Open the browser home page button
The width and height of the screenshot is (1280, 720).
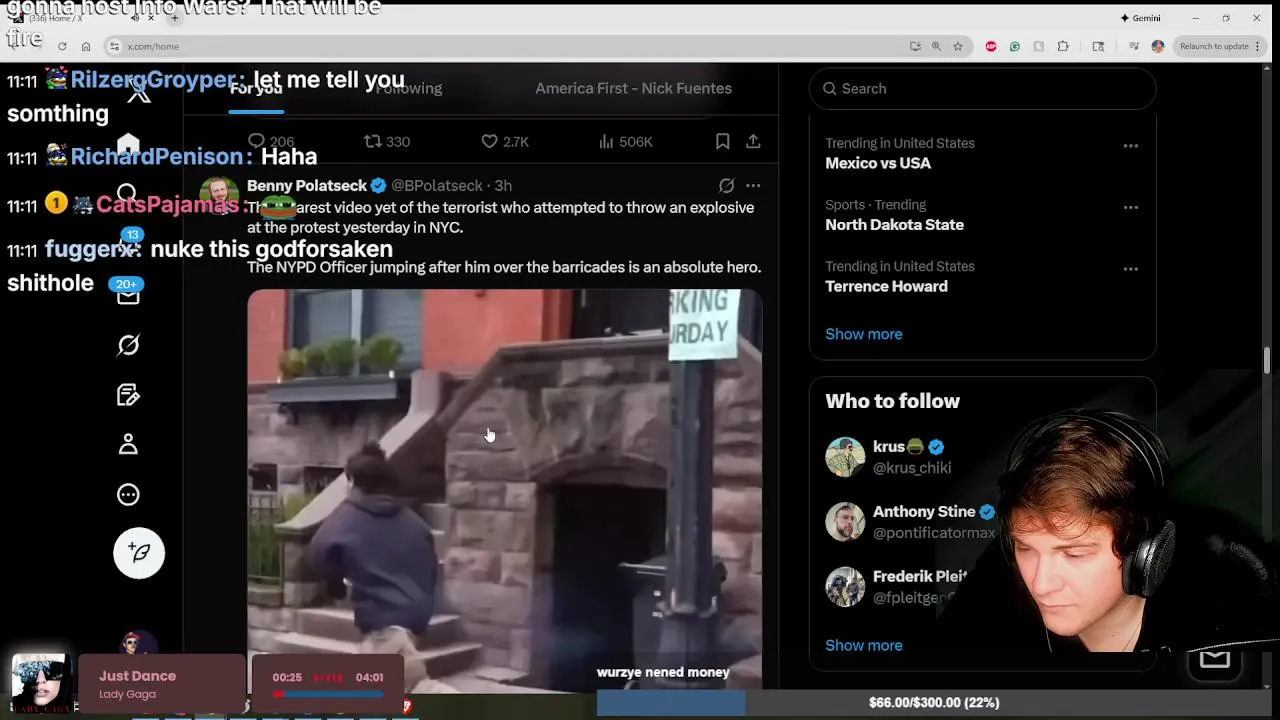pos(86,46)
